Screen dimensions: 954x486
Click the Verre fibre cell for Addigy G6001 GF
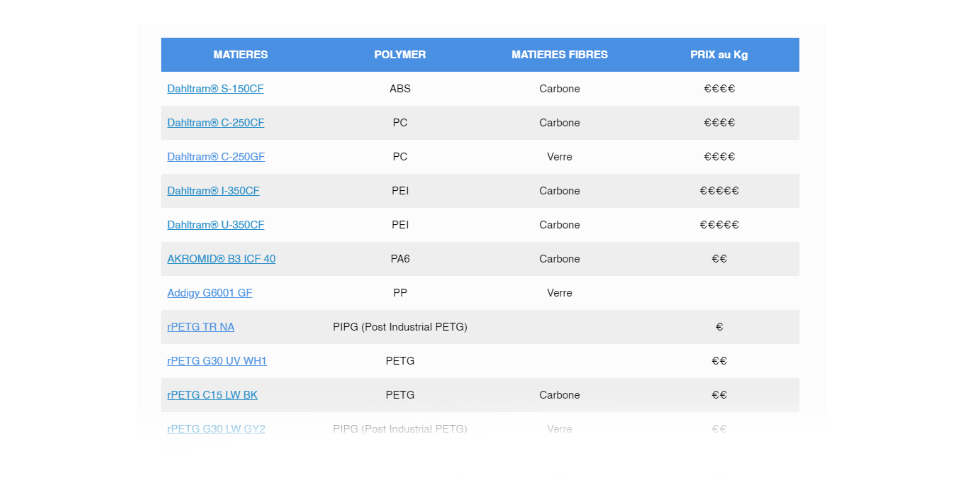(x=559, y=293)
